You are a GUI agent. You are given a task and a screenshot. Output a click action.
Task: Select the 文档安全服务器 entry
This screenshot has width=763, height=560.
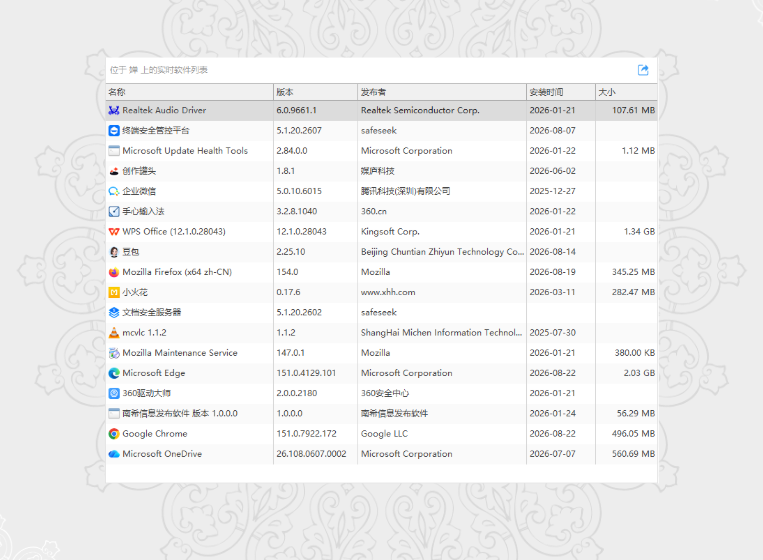point(151,312)
